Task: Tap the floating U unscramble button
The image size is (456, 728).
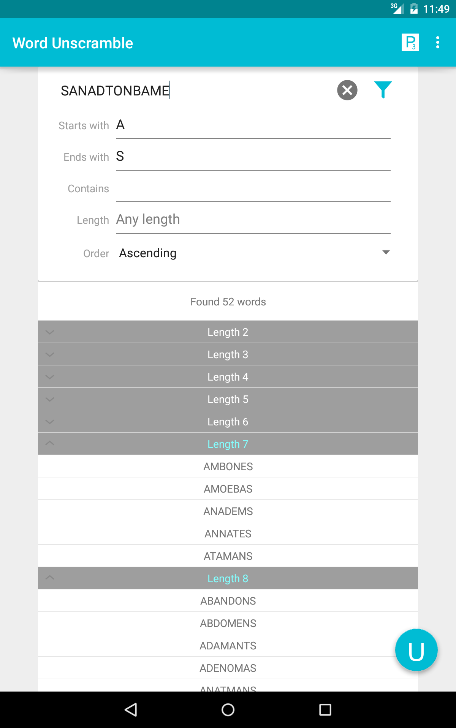Action: click(x=416, y=650)
